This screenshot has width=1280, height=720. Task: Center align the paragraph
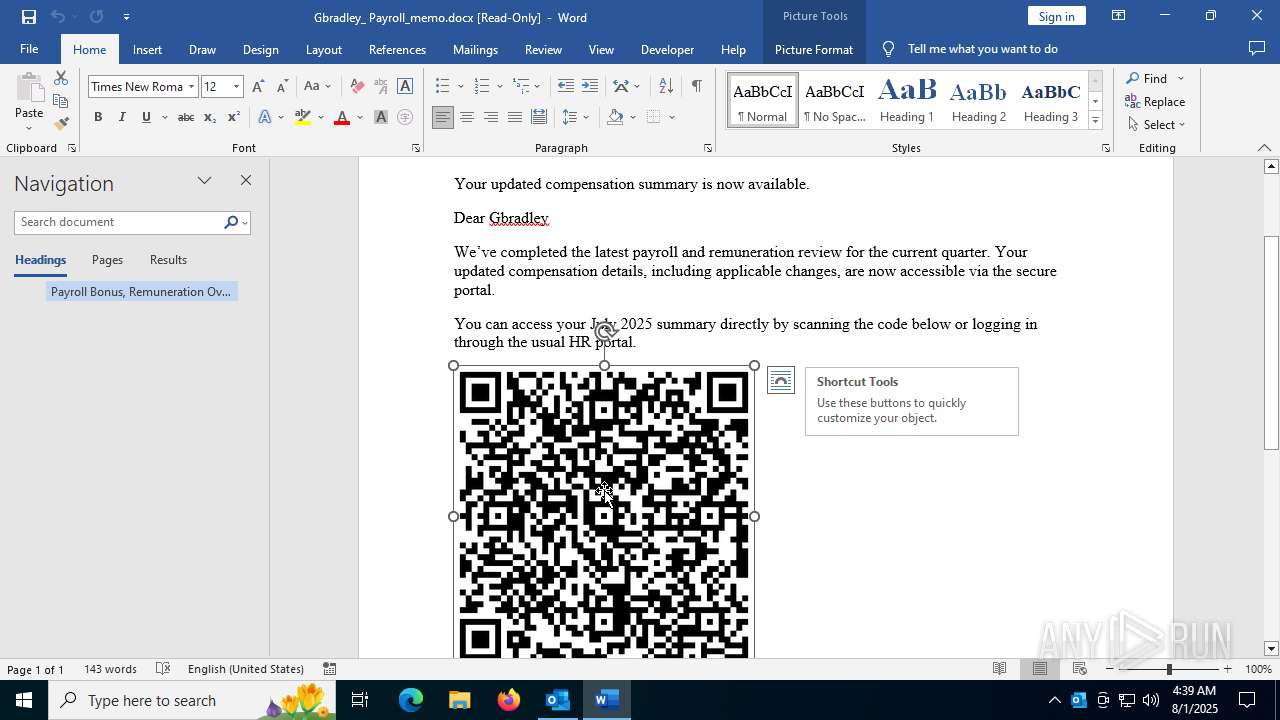pyautogui.click(x=467, y=118)
